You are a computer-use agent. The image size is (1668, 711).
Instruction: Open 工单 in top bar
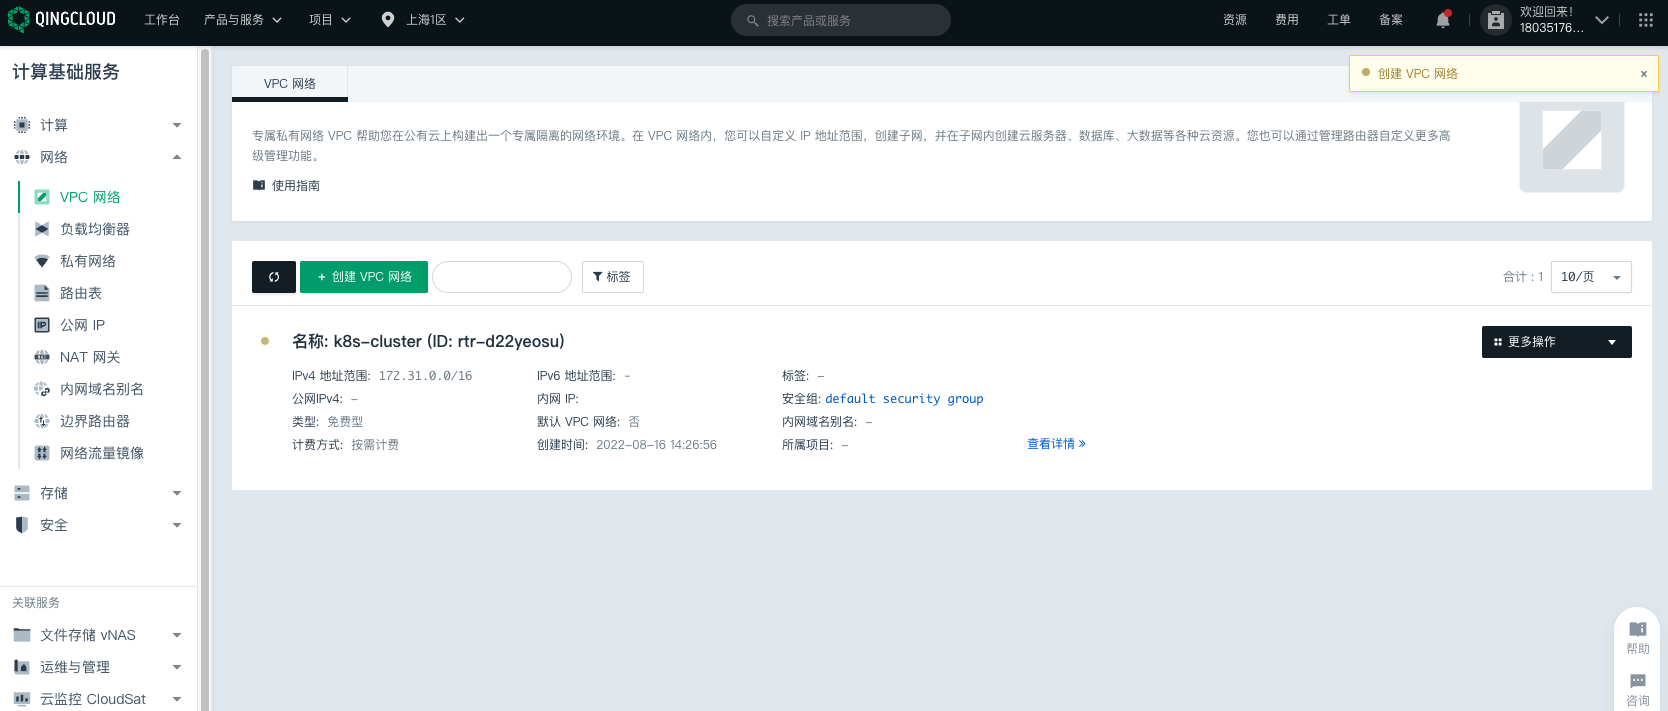point(1339,20)
